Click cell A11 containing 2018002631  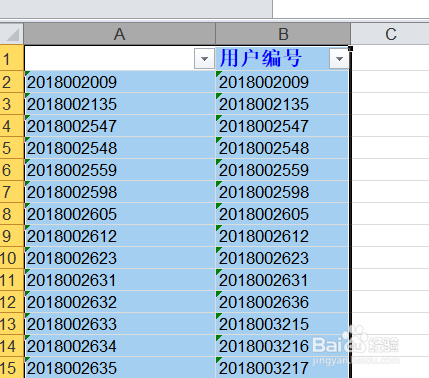(x=120, y=280)
